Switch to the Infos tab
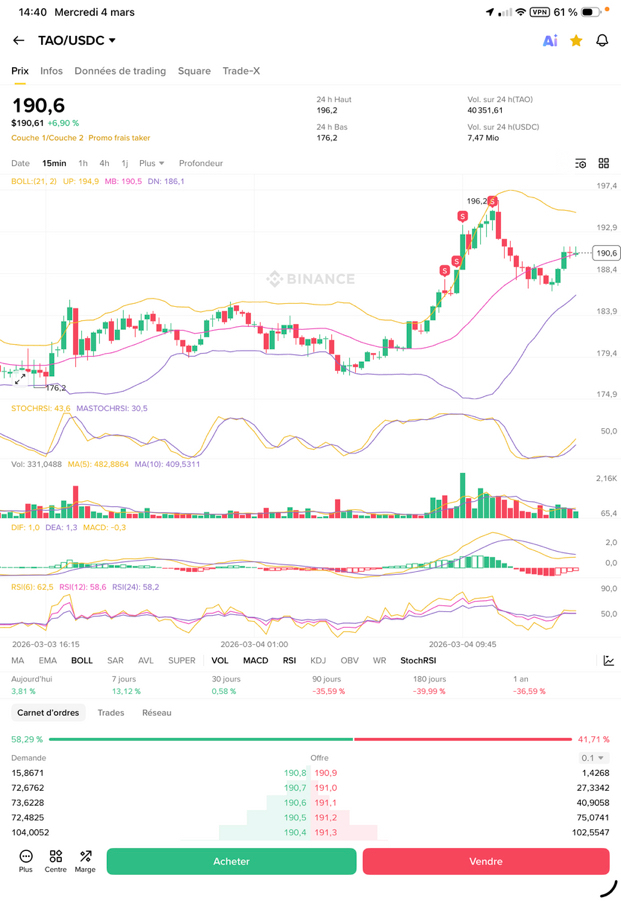621x901 pixels. coord(51,71)
